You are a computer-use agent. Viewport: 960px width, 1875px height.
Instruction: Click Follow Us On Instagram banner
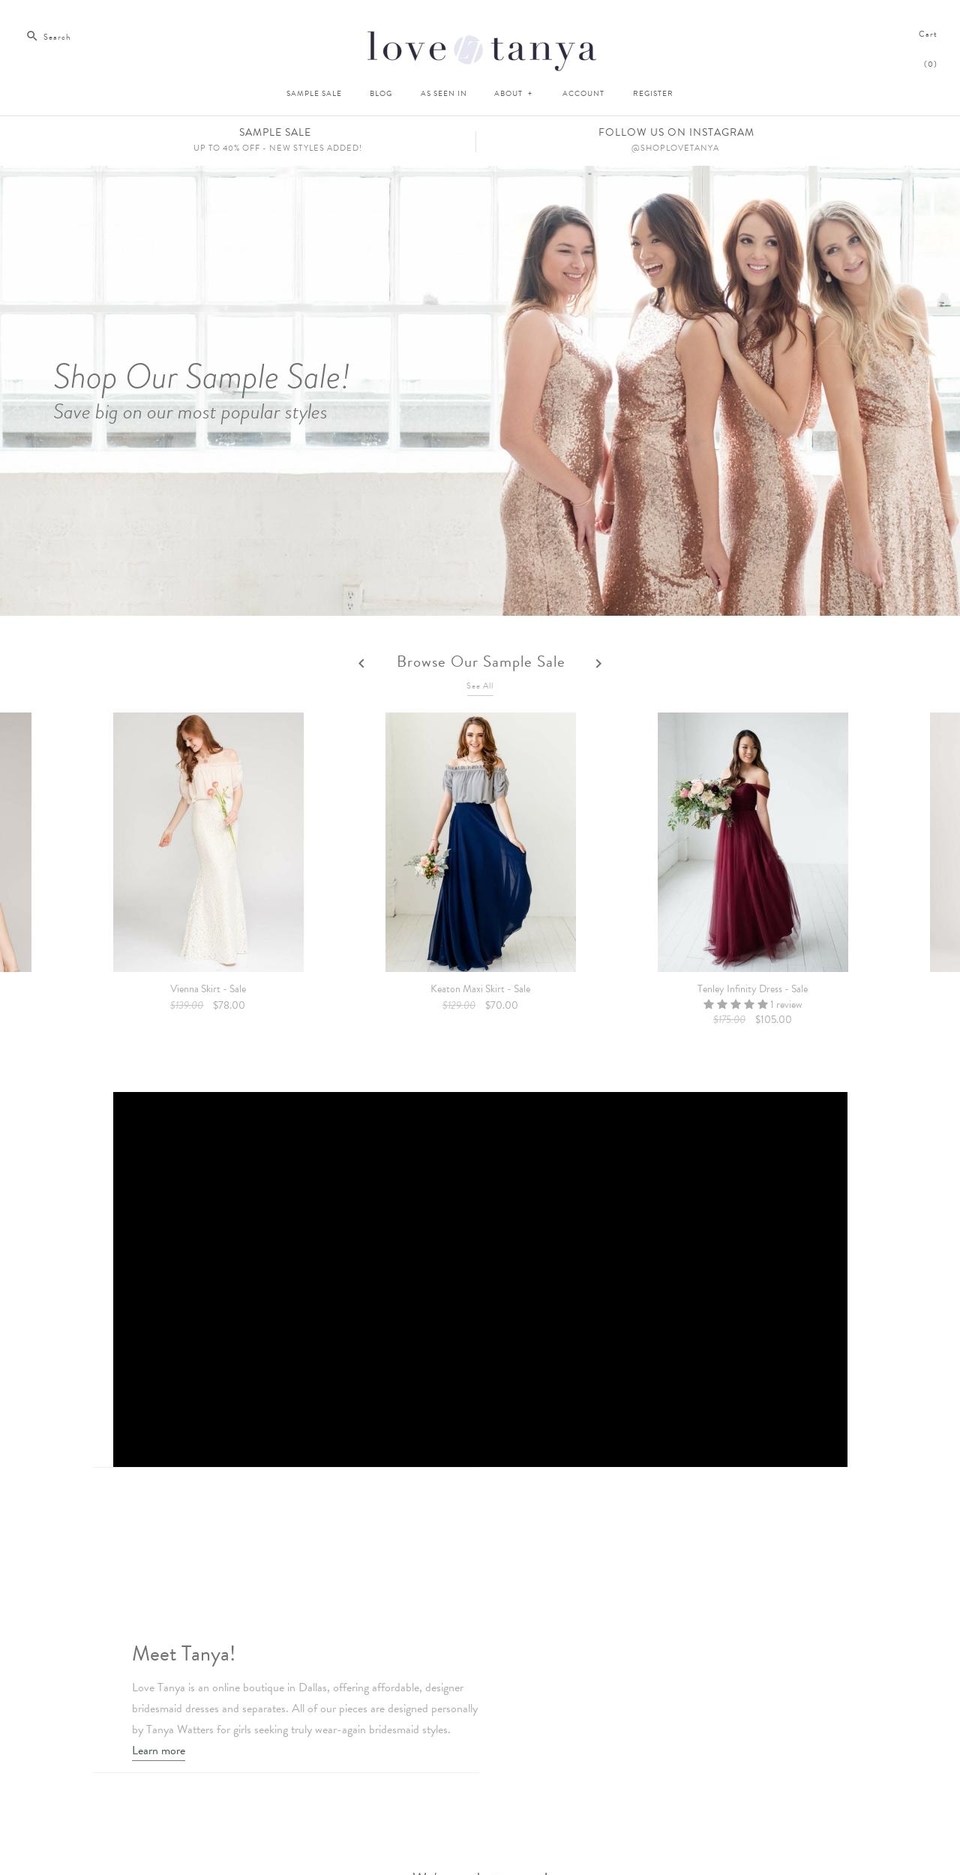pyautogui.click(x=676, y=139)
